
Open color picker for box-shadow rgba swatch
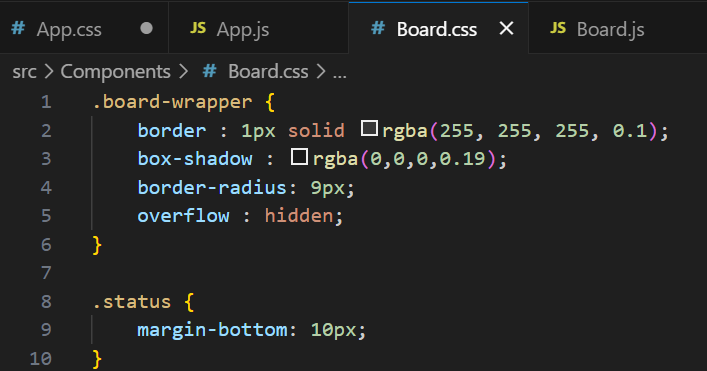click(x=299, y=157)
